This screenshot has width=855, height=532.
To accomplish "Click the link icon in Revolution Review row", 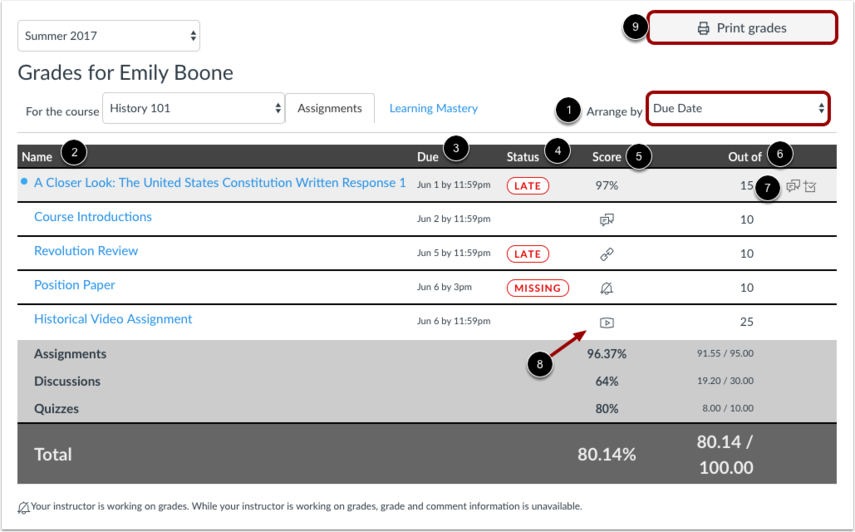I will tap(606, 254).
